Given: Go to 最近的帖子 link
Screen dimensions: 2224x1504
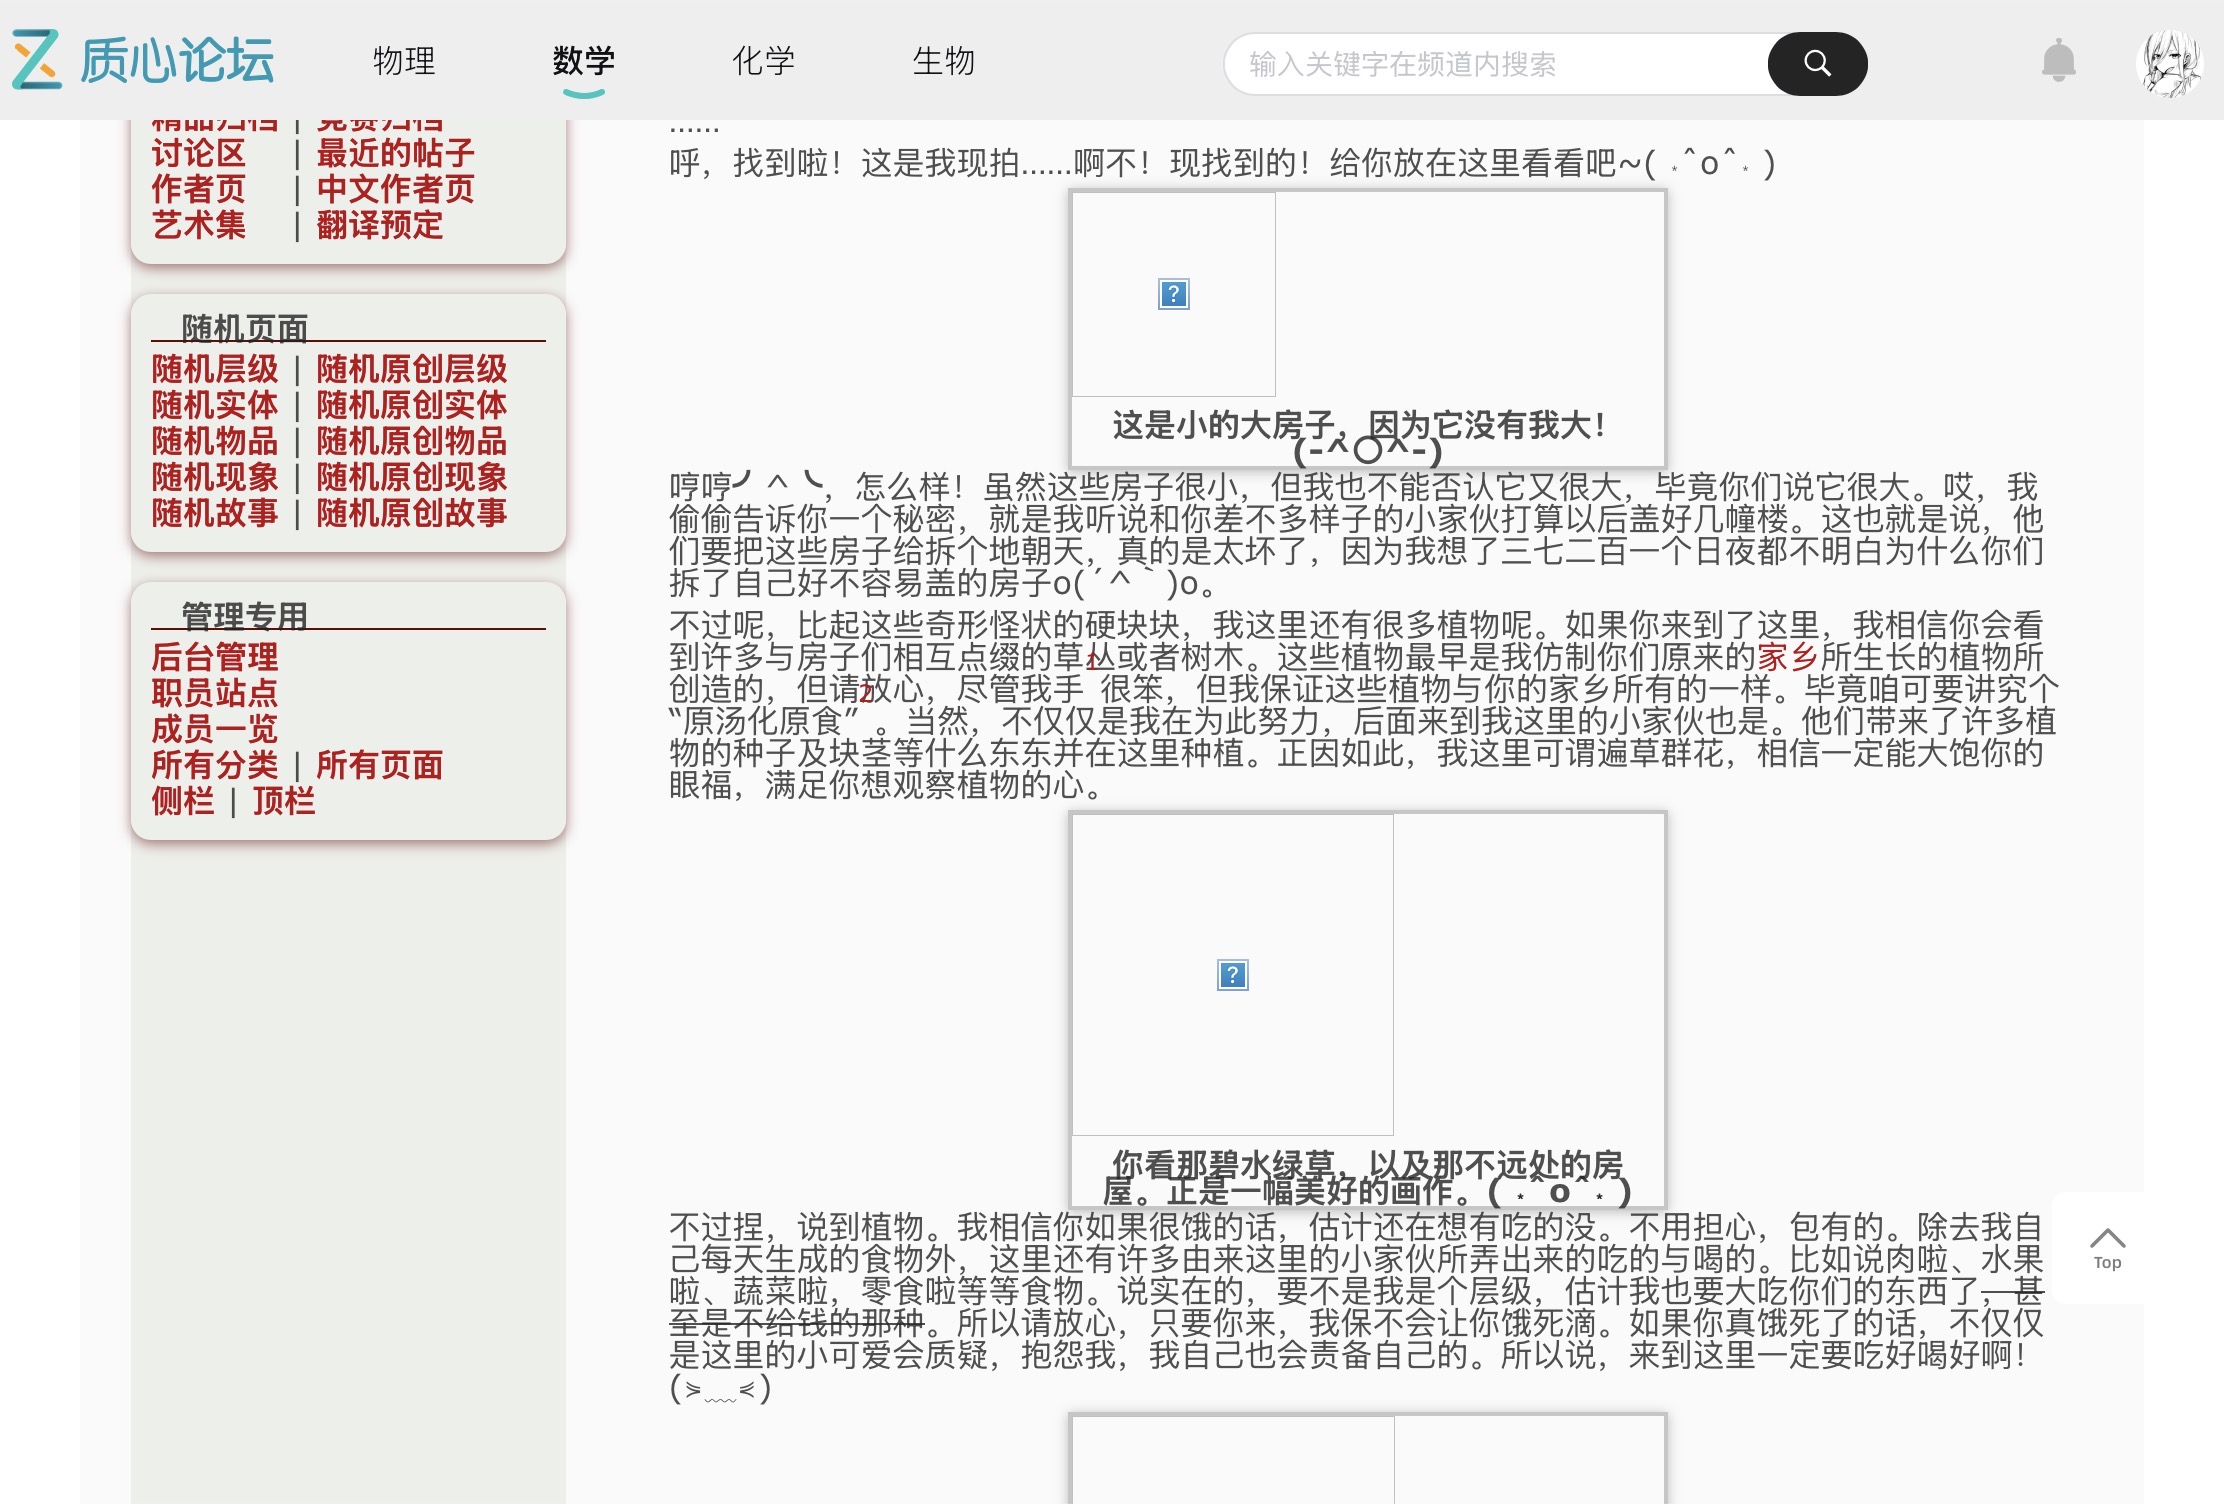Looking at the screenshot, I should coord(395,153).
